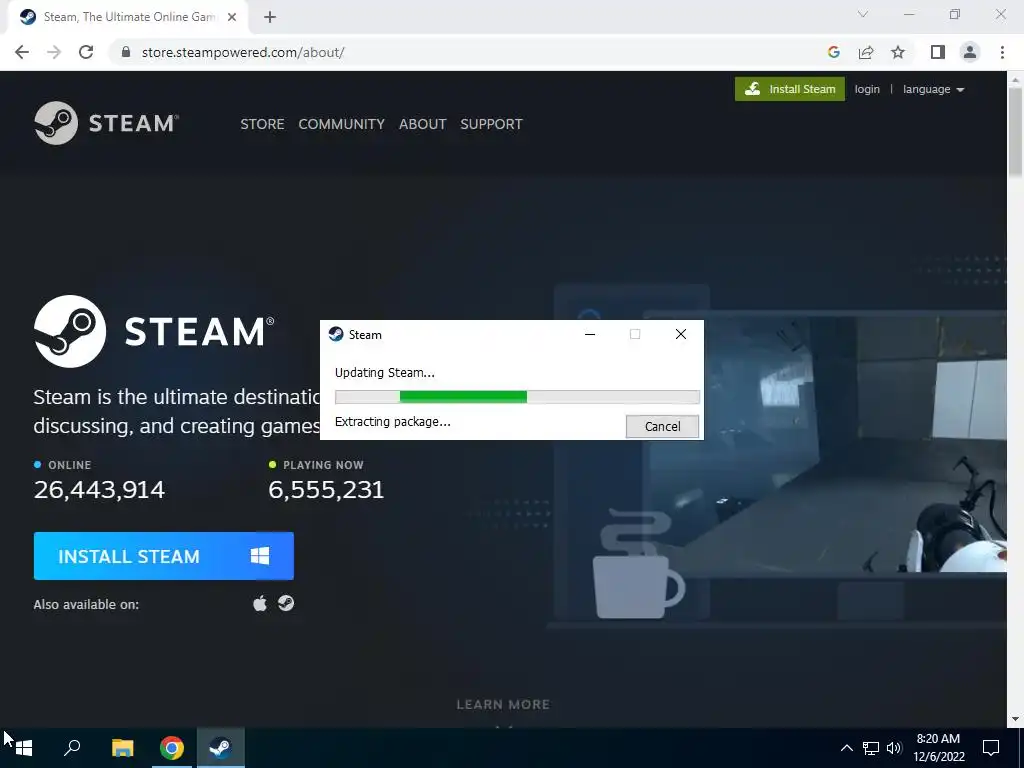
Task: Close the Steam browser tab
Action: pyautogui.click(x=232, y=18)
